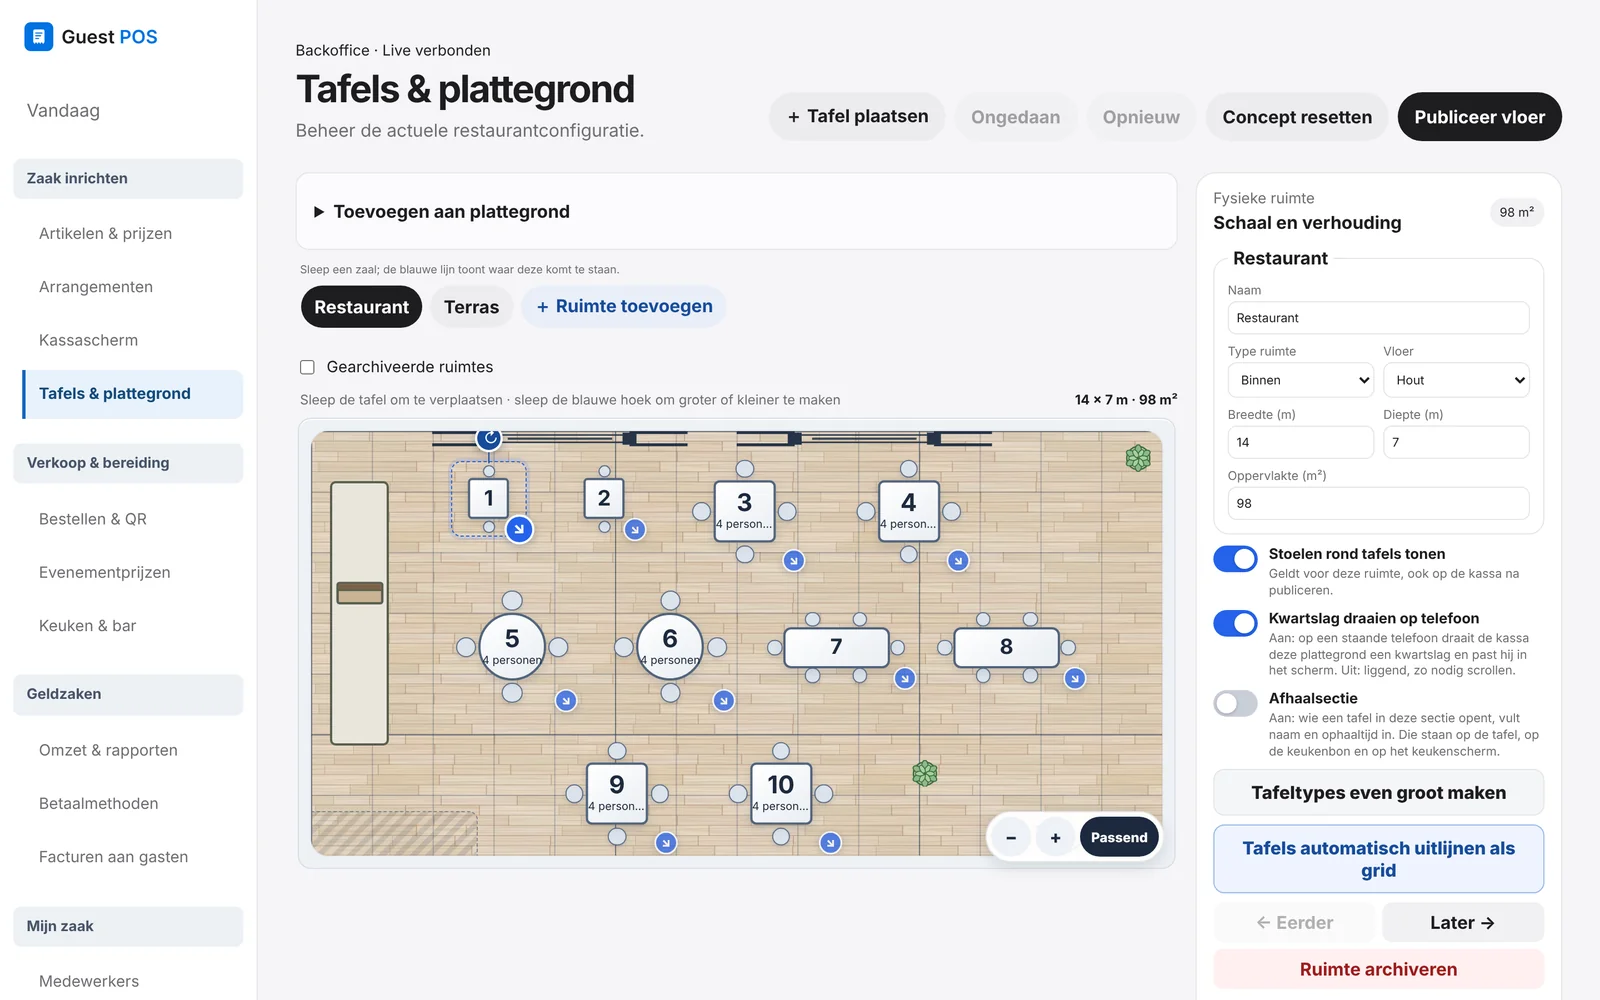Viewport: 1600px width, 1000px height.
Task: Open the Type ruimte dropdown
Action: (x=1301, y=380)
